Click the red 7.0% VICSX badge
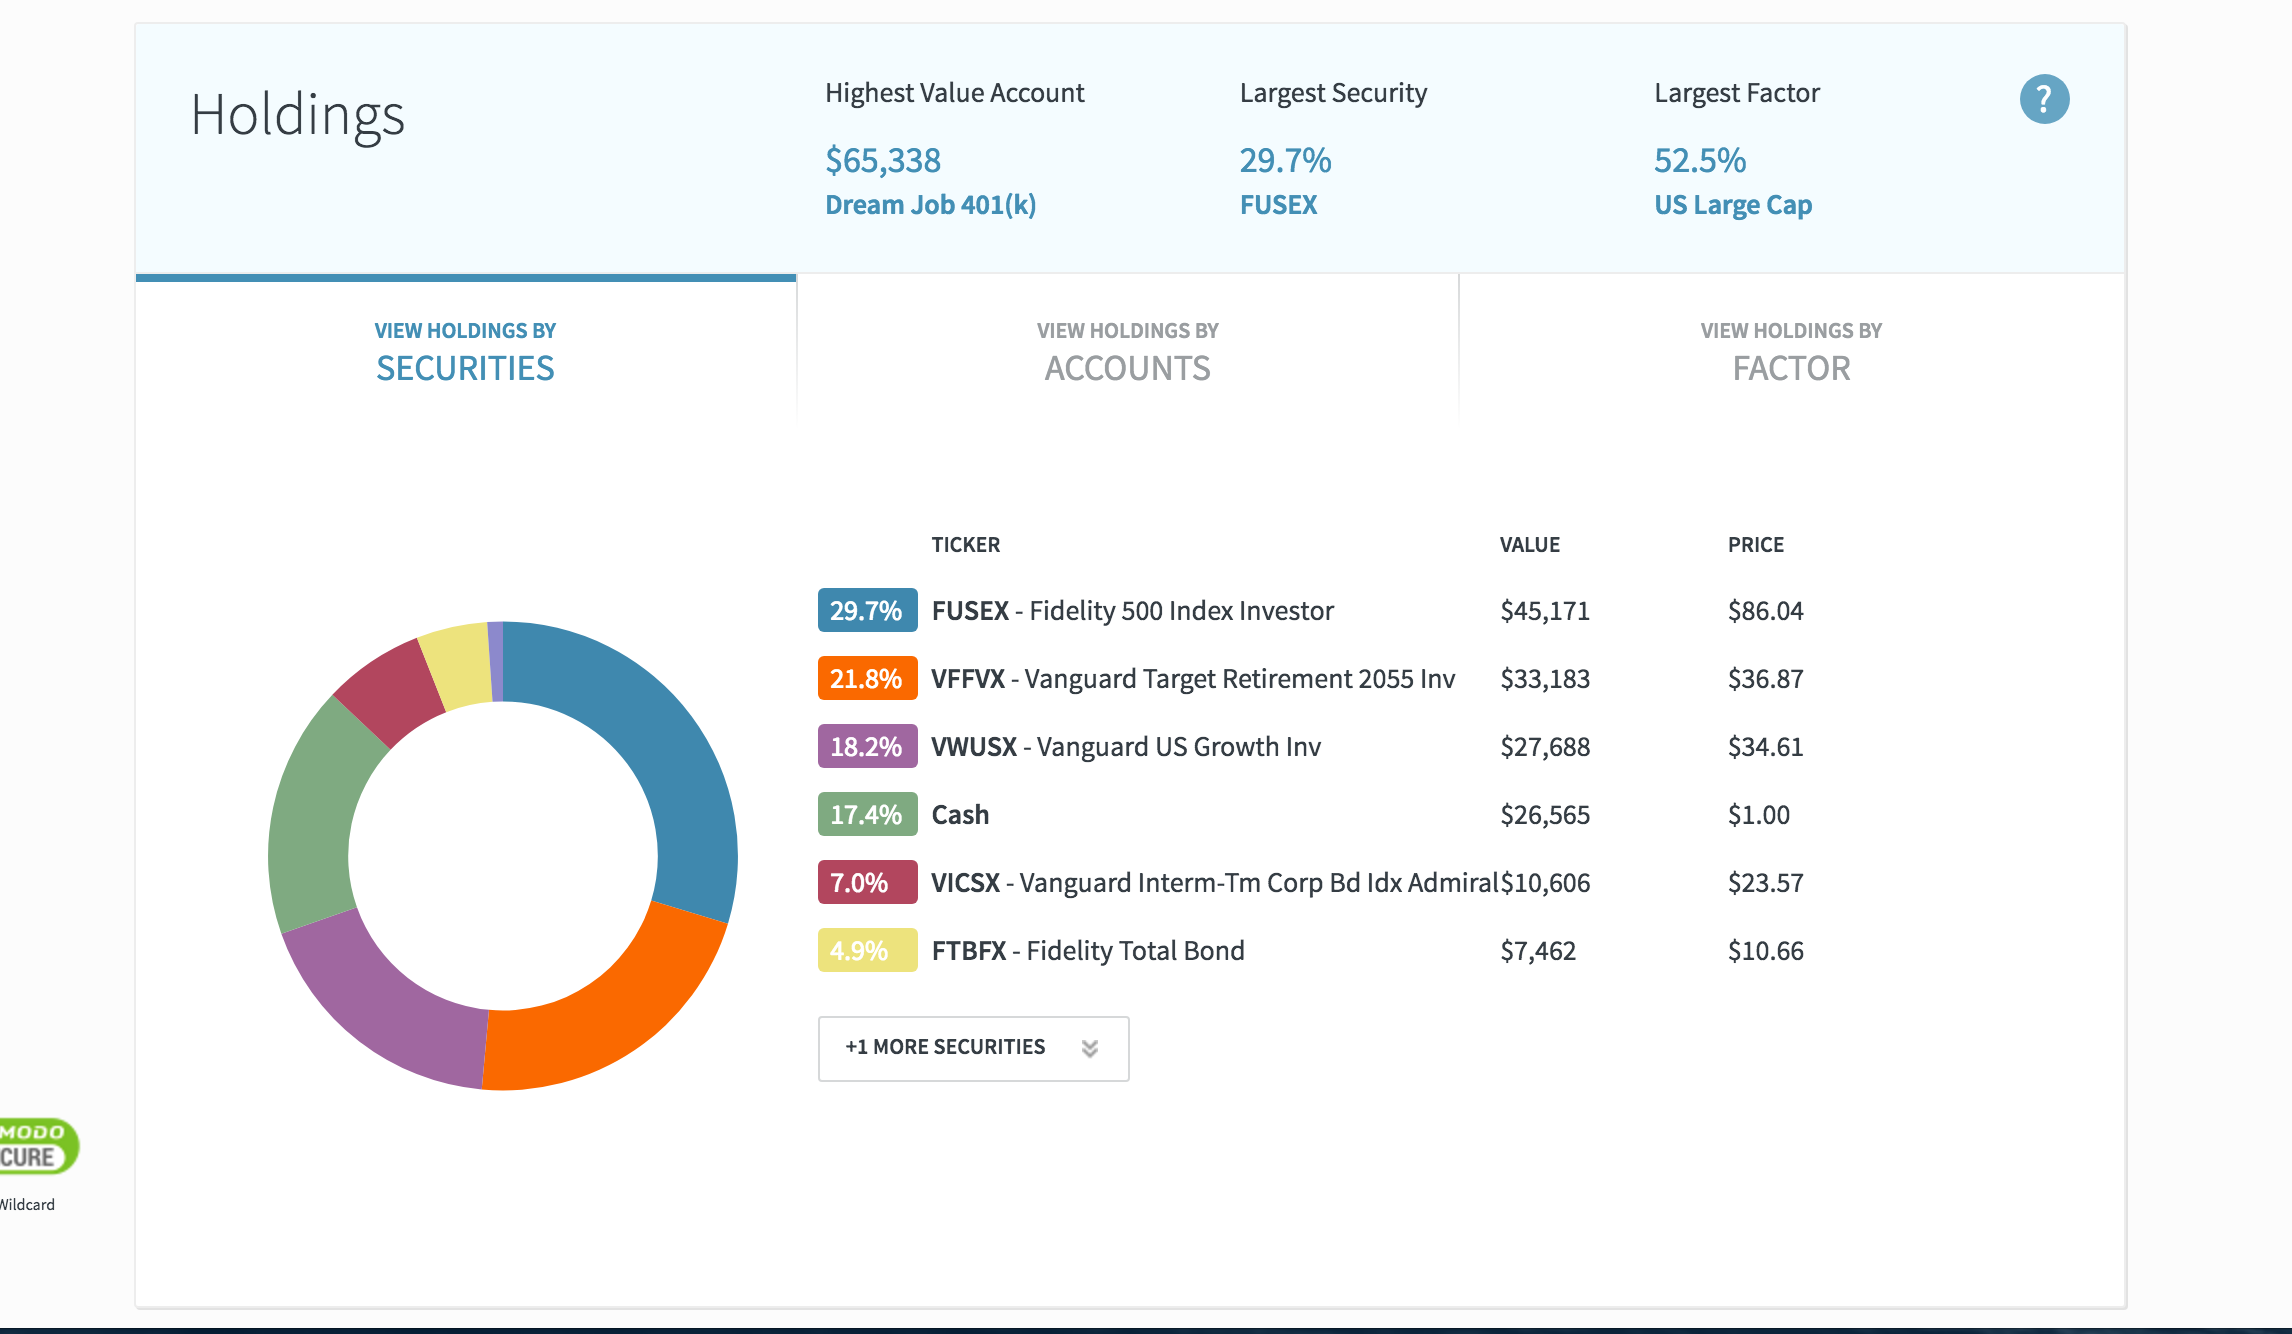Viewport: 2292px width, 1334px height. pos(867,883)
